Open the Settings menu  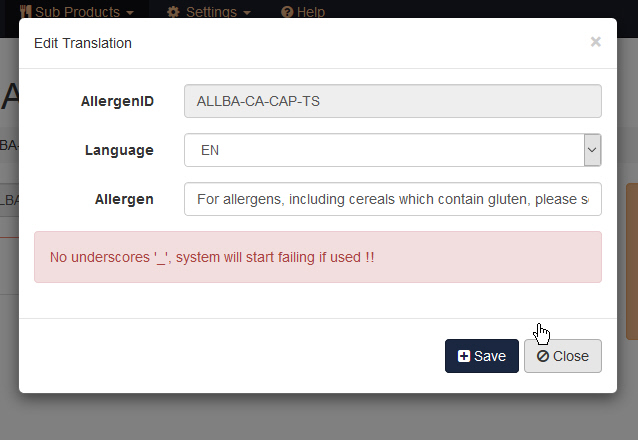tap(210, 12)
